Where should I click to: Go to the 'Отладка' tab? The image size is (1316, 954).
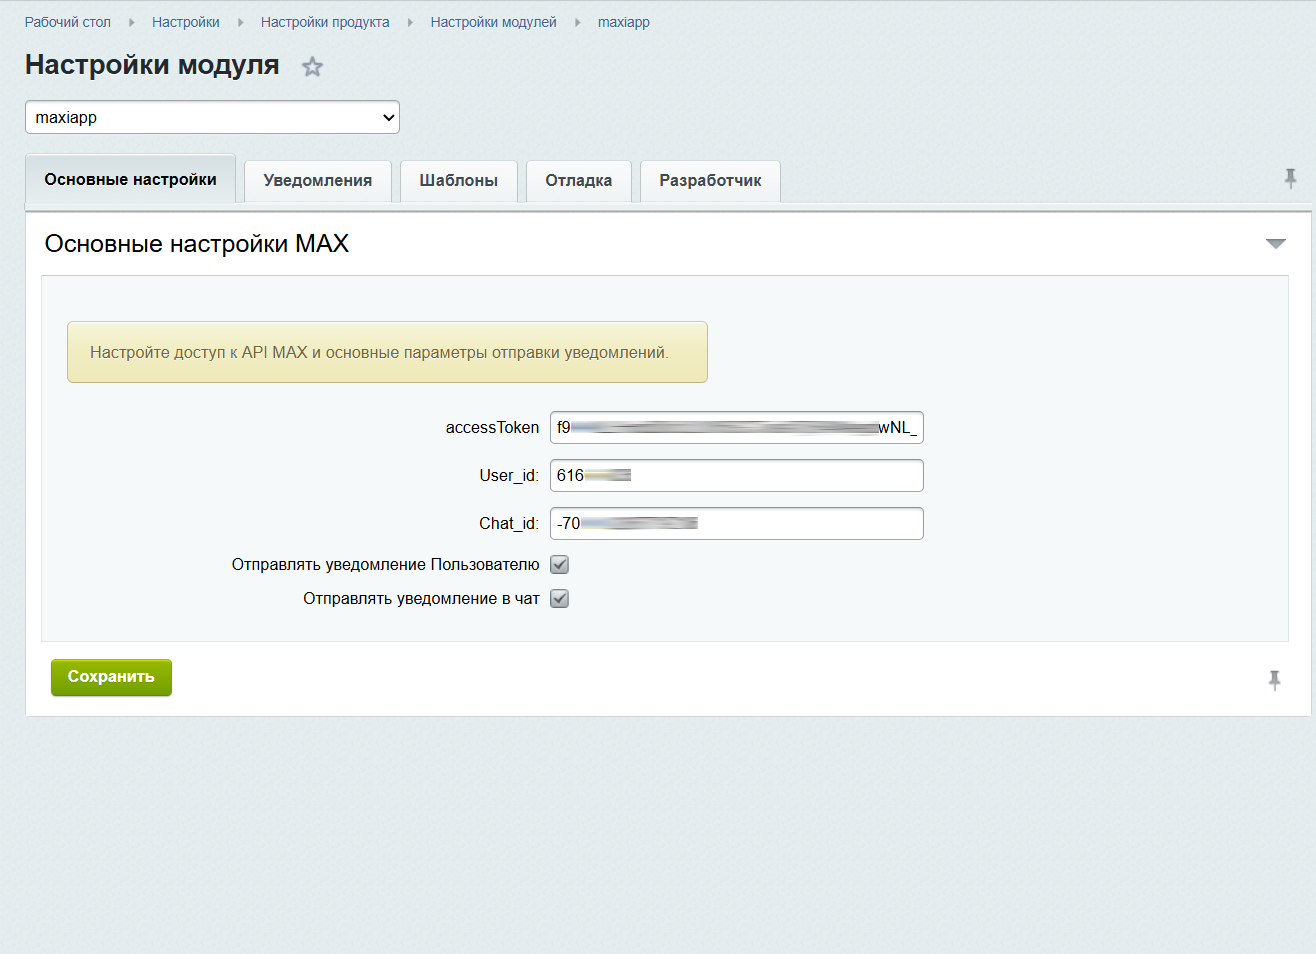pyautogui.click(x=578, y=181)
